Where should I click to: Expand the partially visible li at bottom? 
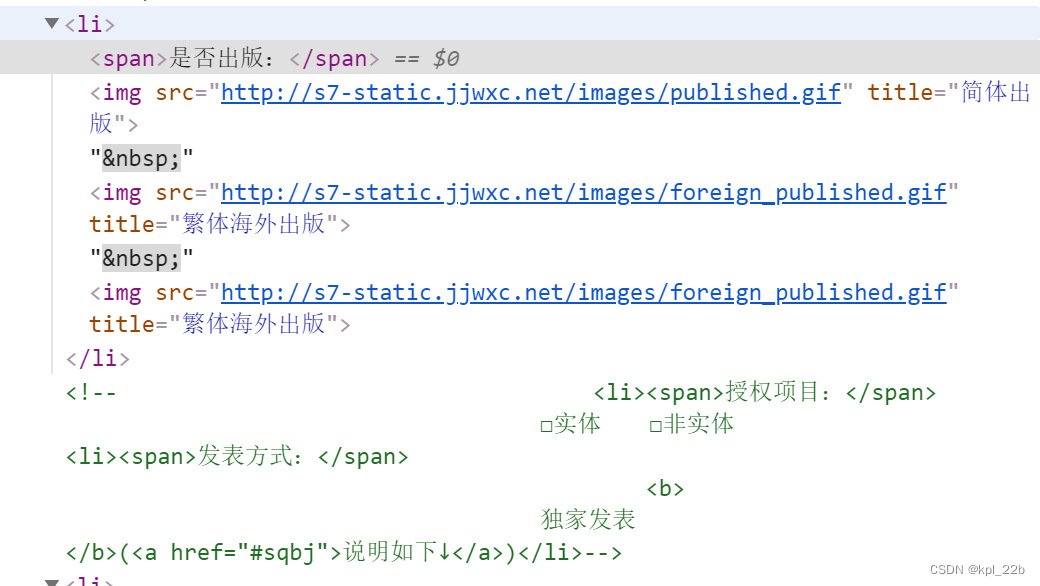[52, 582]
